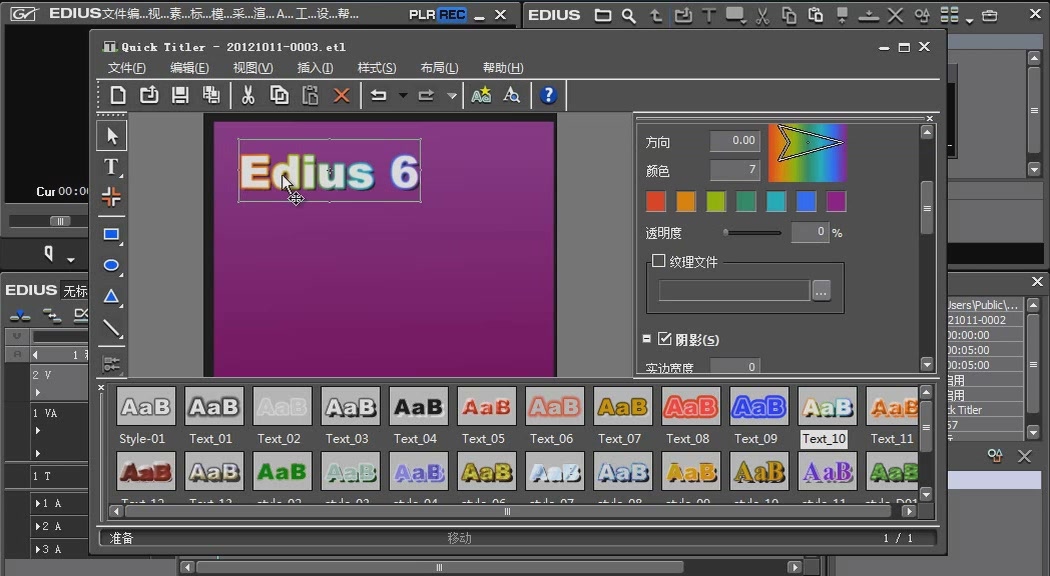Toggle the REC indicator in EDIUS player
This screenshot has height=576, width=1050.
point(452,14)
